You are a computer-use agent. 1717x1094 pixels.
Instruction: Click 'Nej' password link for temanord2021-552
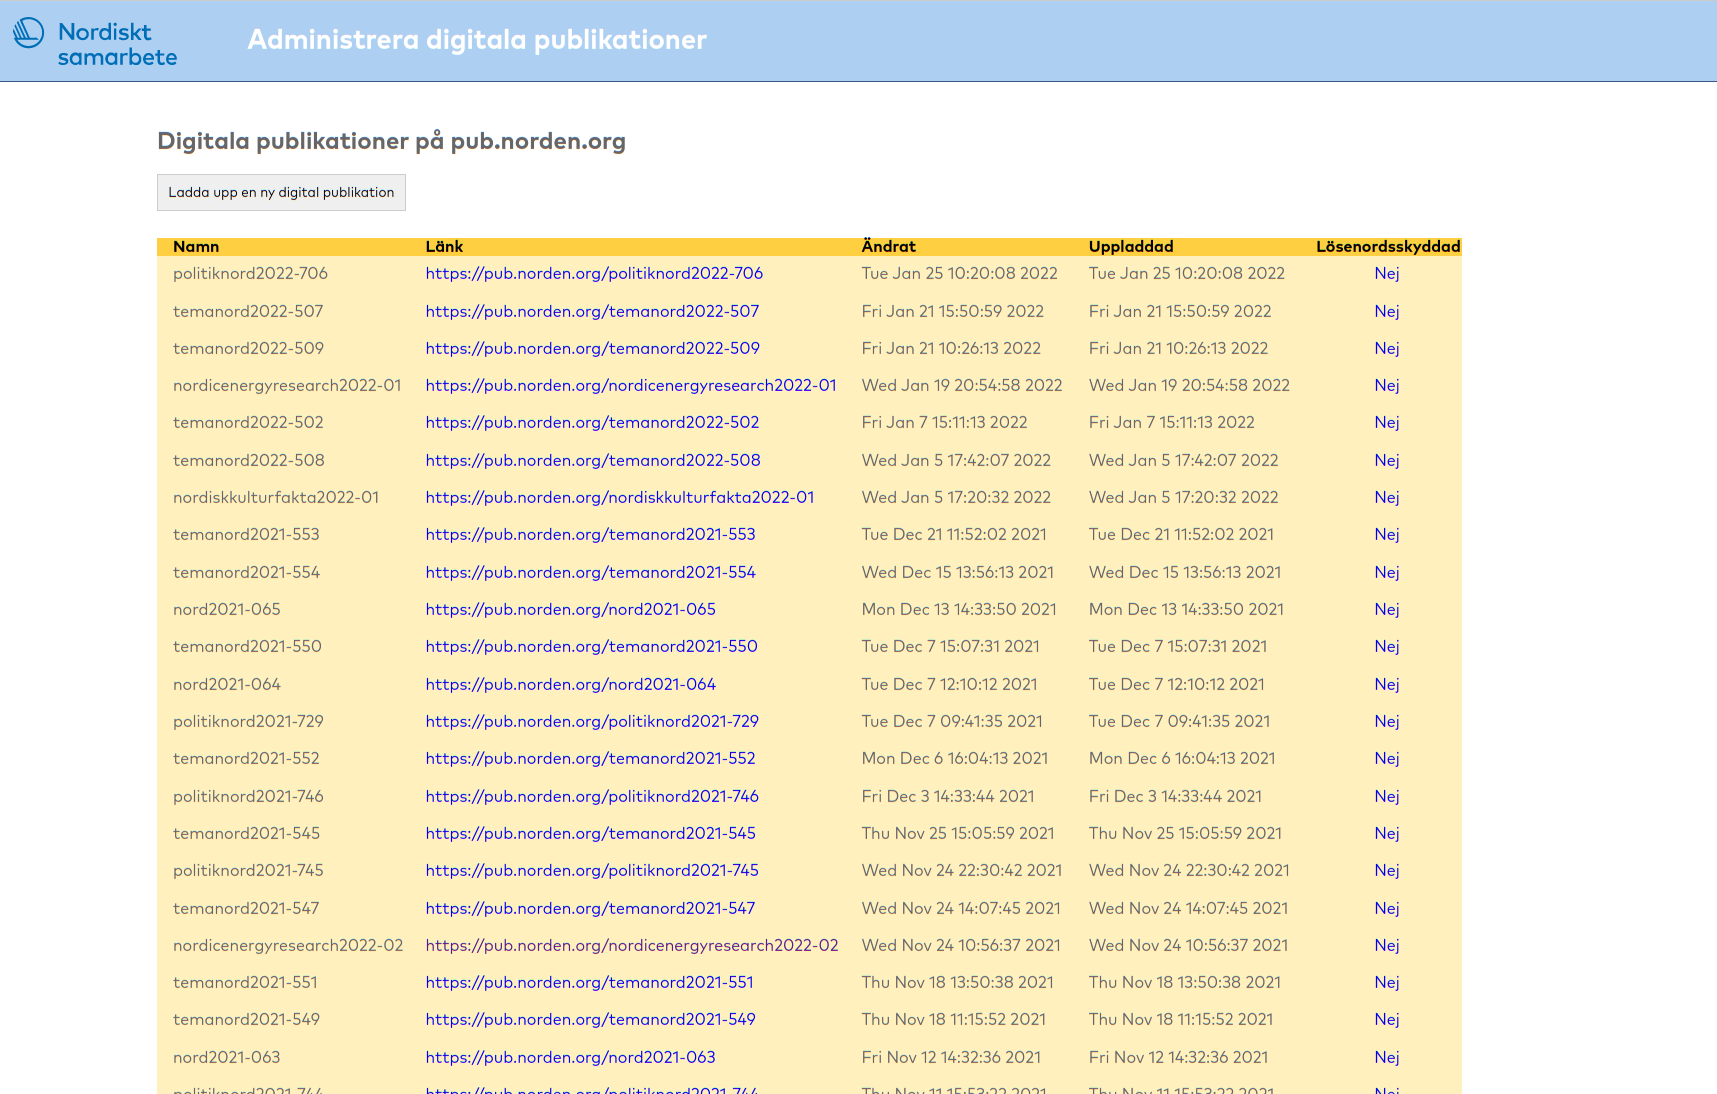click(1387, 758)
